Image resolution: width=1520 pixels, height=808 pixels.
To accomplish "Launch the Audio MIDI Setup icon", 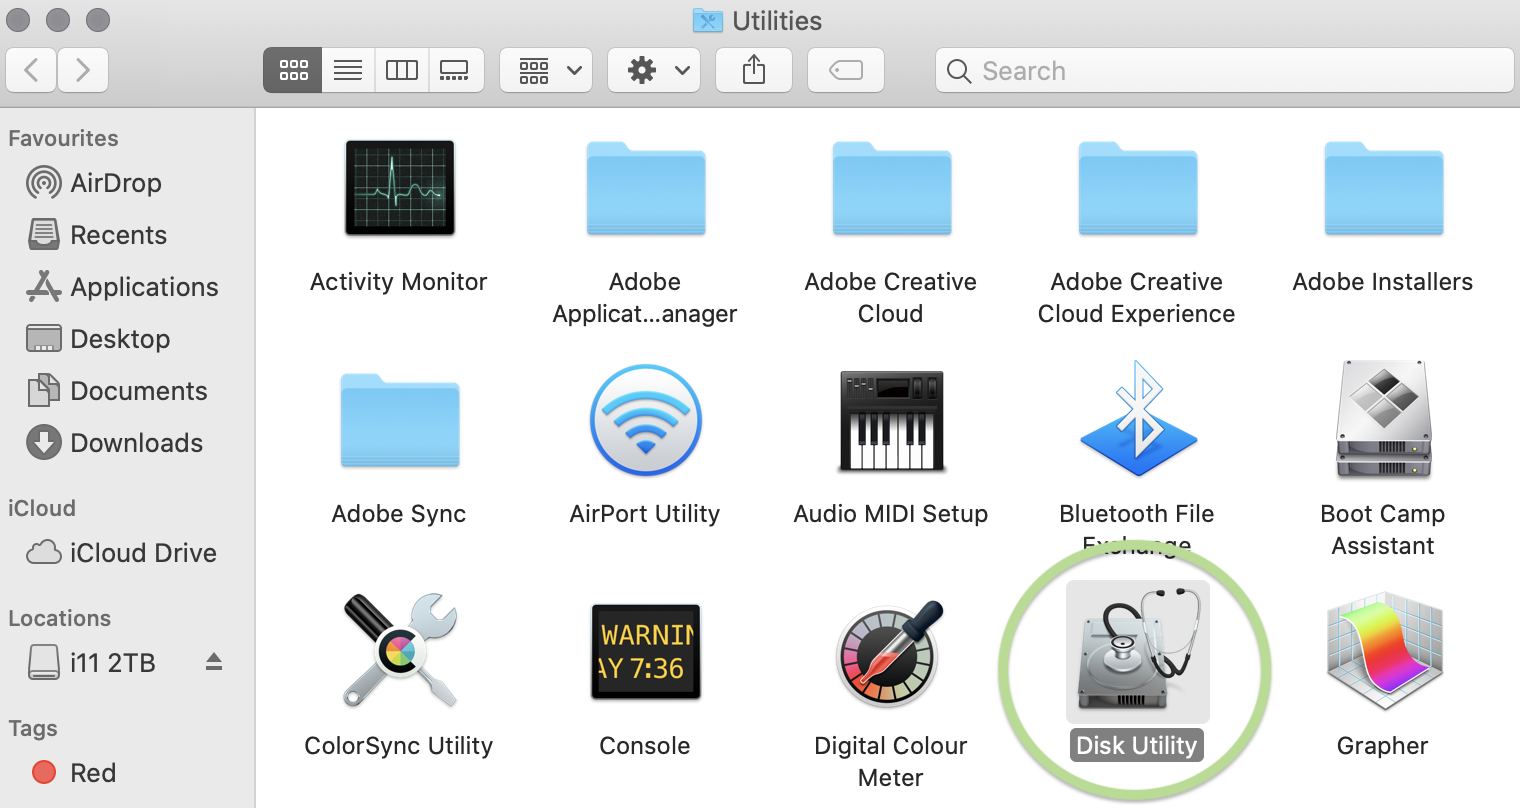I will 891,420.
